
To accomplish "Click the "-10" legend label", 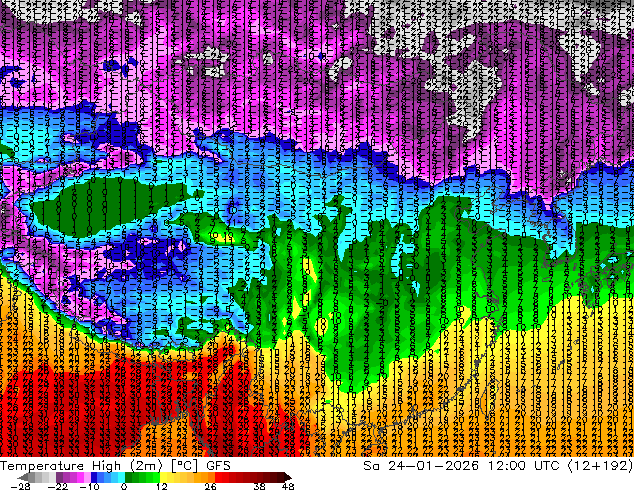I will click(89, 486).
